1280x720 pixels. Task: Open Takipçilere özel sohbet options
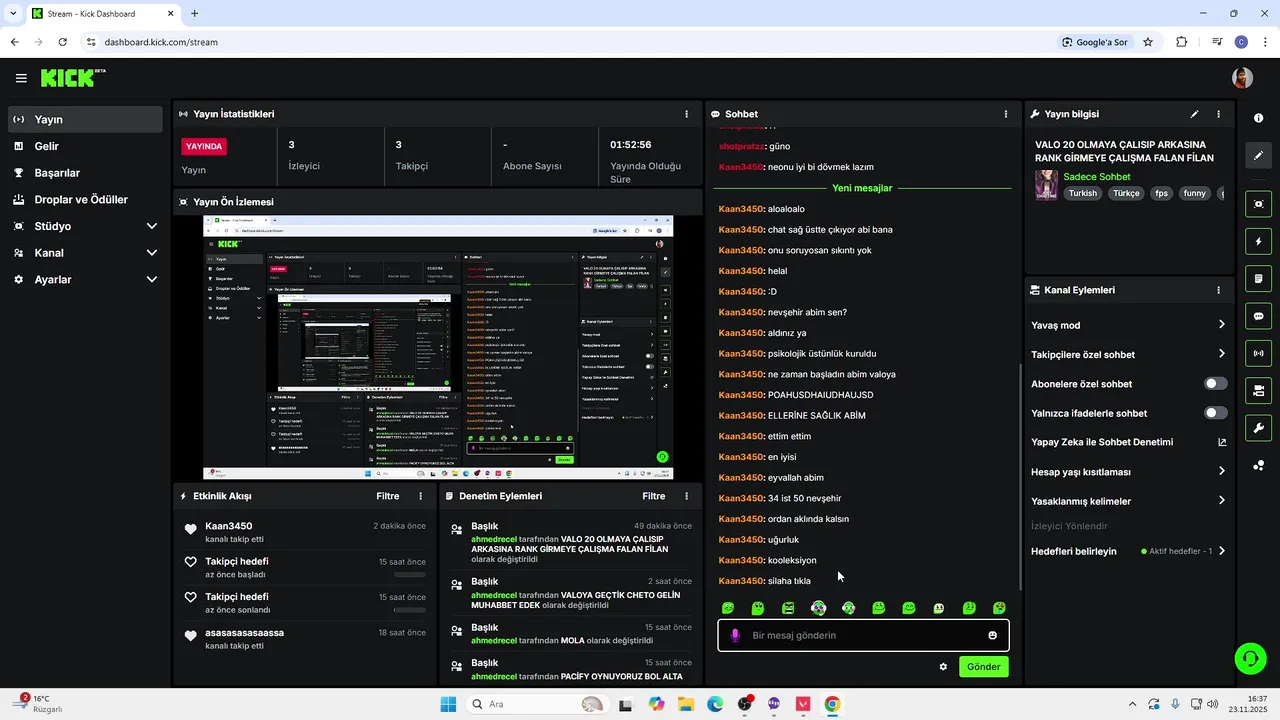[x=1128, y=354]
